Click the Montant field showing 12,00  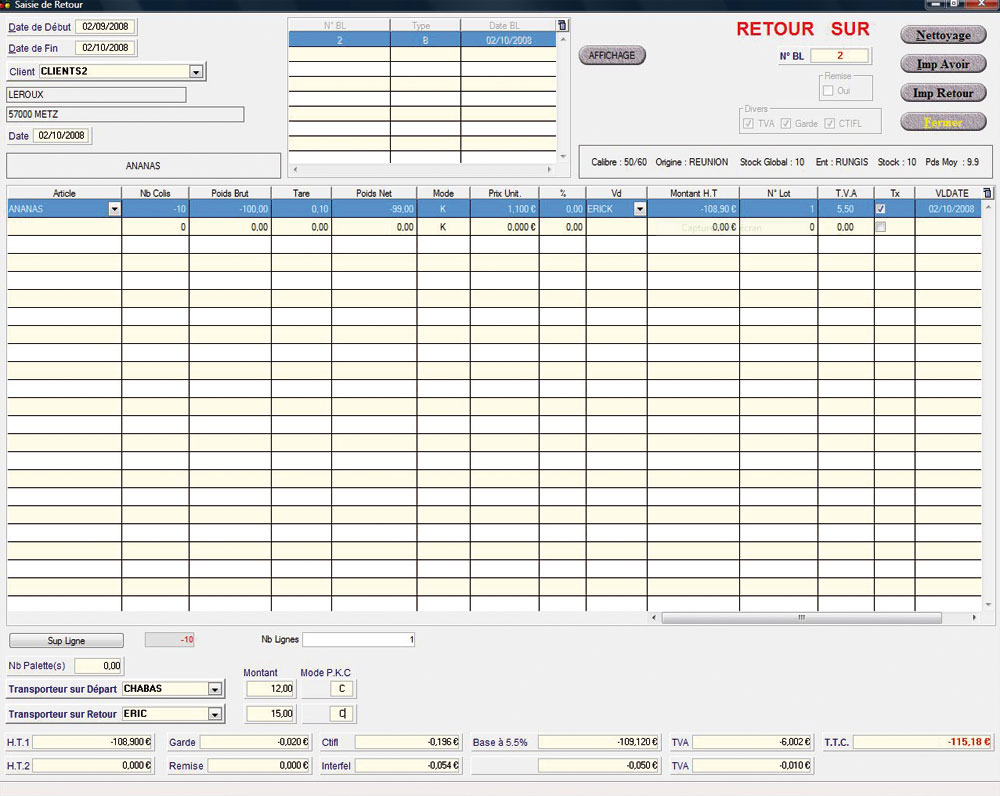pos(270,689)
